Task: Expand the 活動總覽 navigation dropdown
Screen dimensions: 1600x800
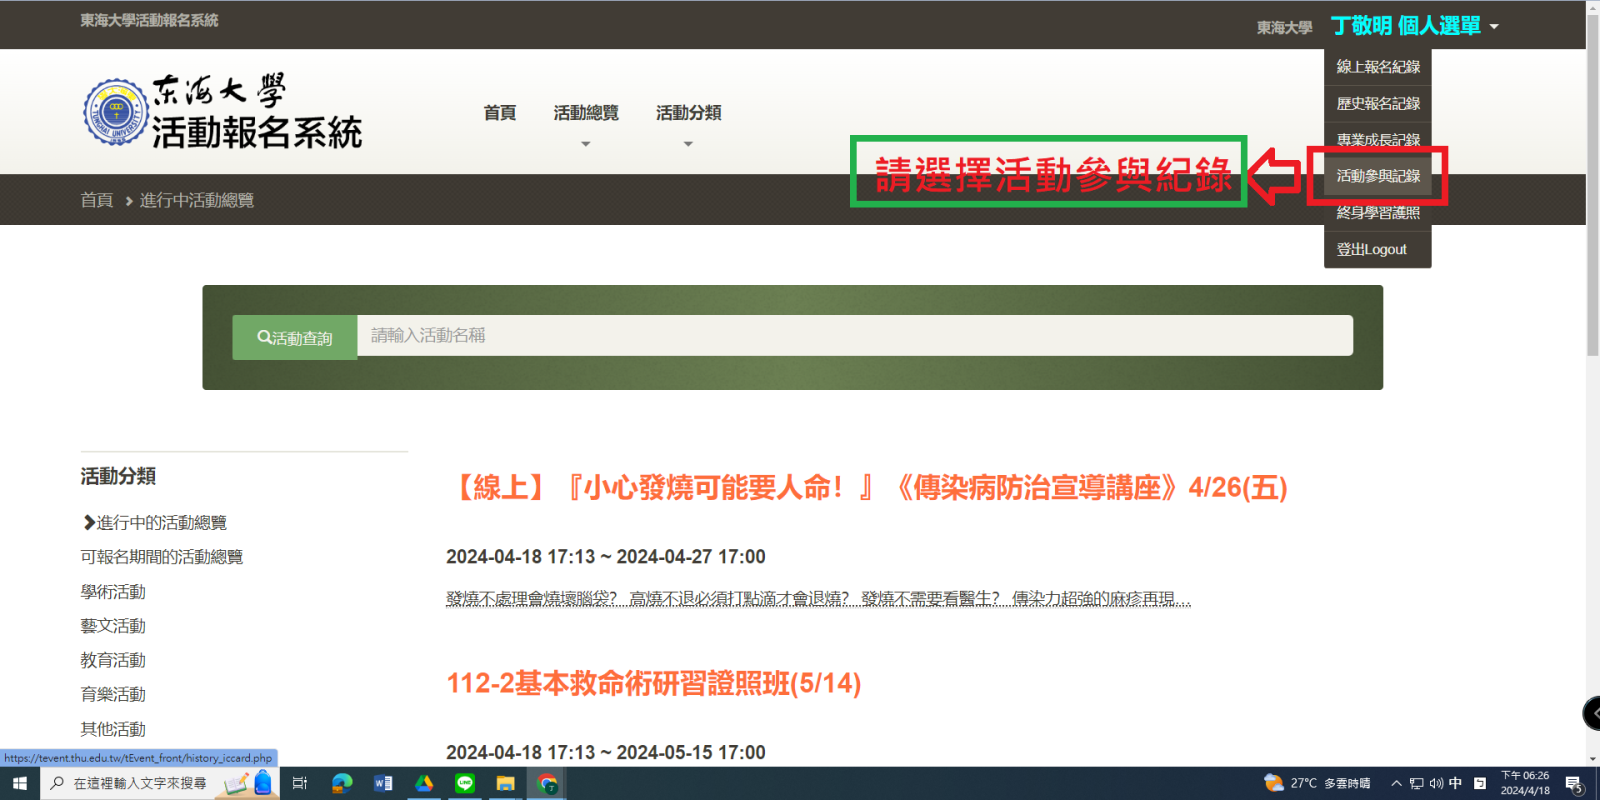Action: click(586, 113)
